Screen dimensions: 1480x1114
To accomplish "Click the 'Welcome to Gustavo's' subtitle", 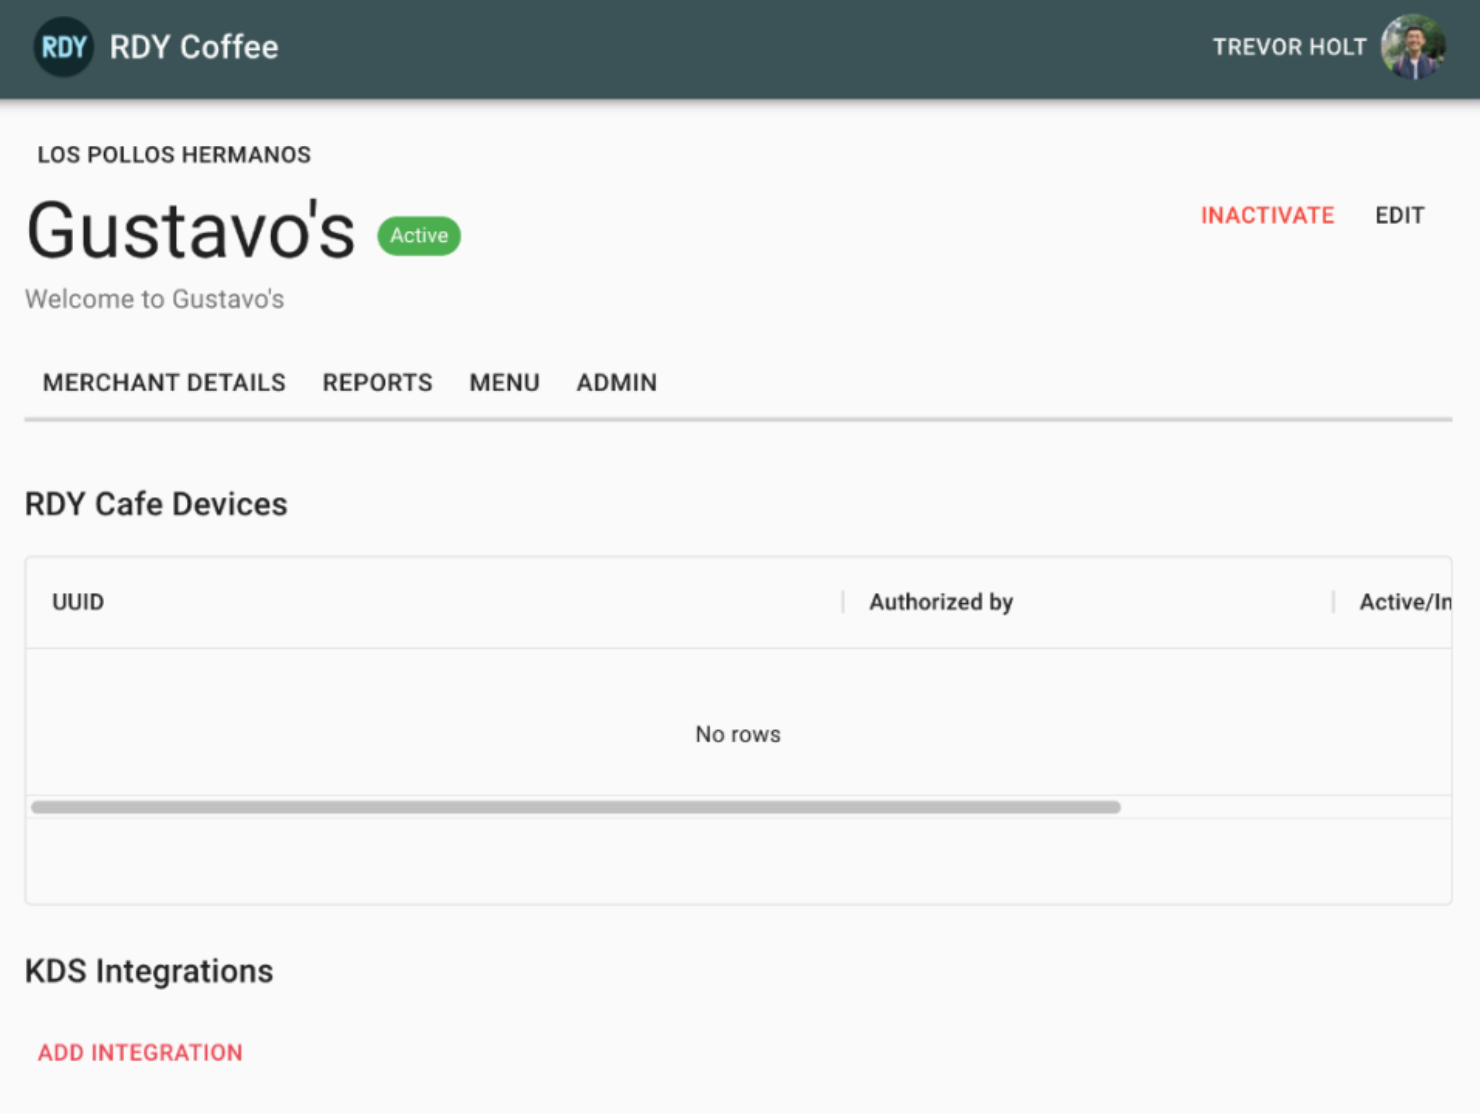I will click(x=154, y=299).
